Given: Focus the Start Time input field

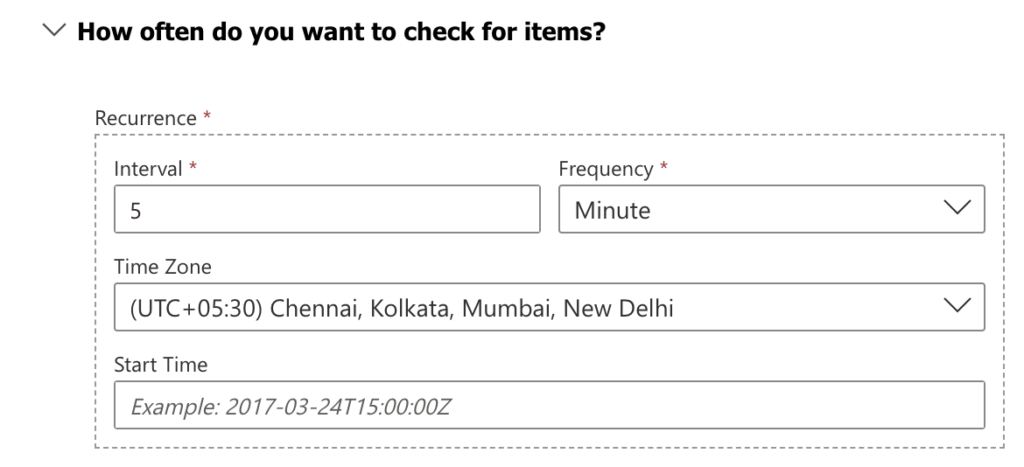Looking at the screenshot, I should [549, 405].
